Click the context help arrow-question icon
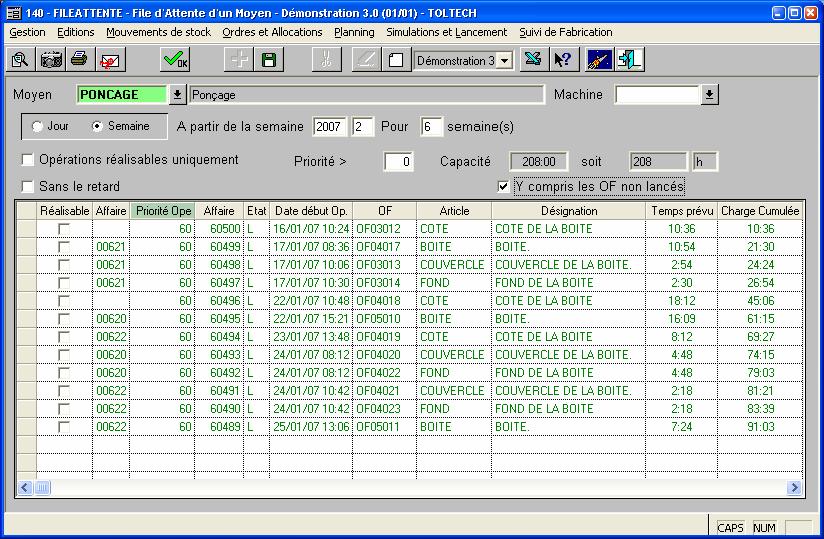Viewport: 824px width, 539px height. click(563, 59)
